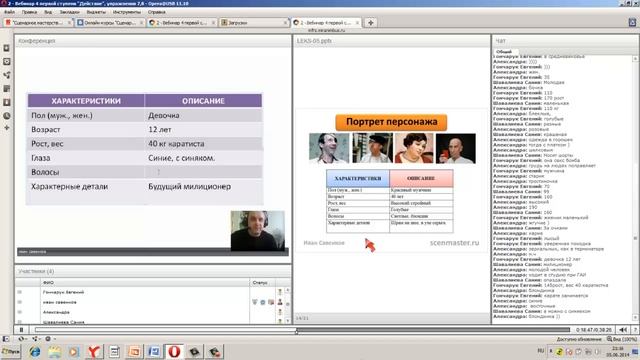Open the sidebar share-like panel icon

(7, 75)
